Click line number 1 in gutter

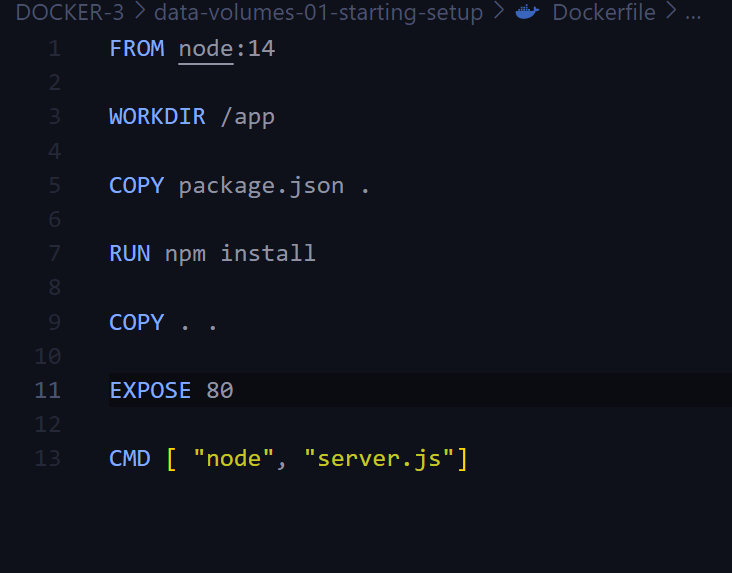55,49
